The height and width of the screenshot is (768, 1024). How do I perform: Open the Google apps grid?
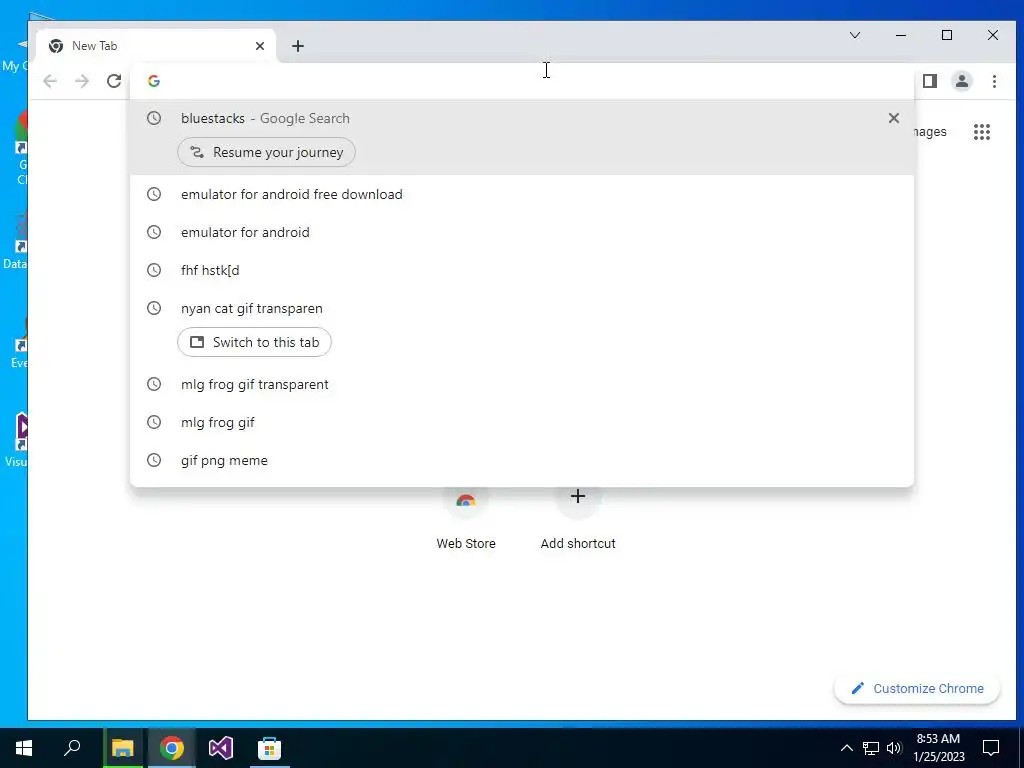982,132
